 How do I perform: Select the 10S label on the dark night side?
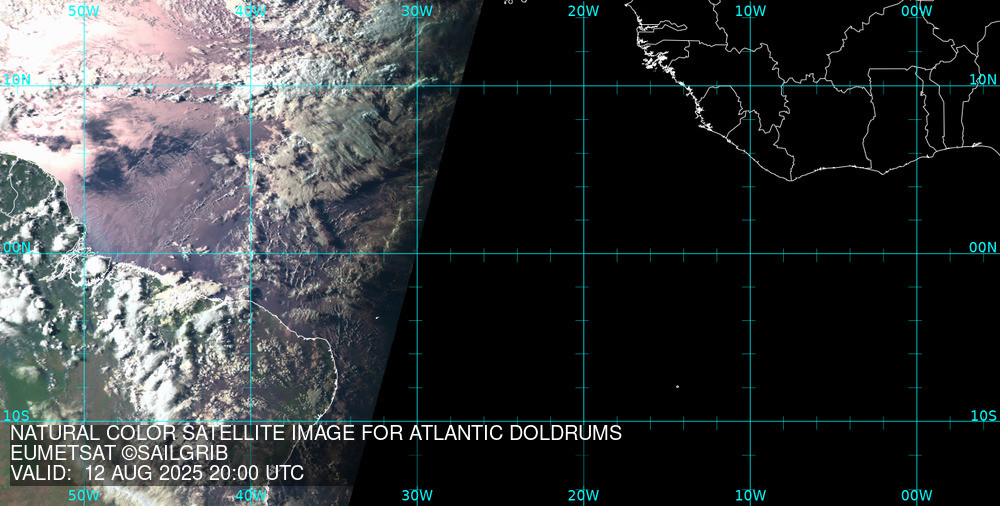(x=983, y=415)
